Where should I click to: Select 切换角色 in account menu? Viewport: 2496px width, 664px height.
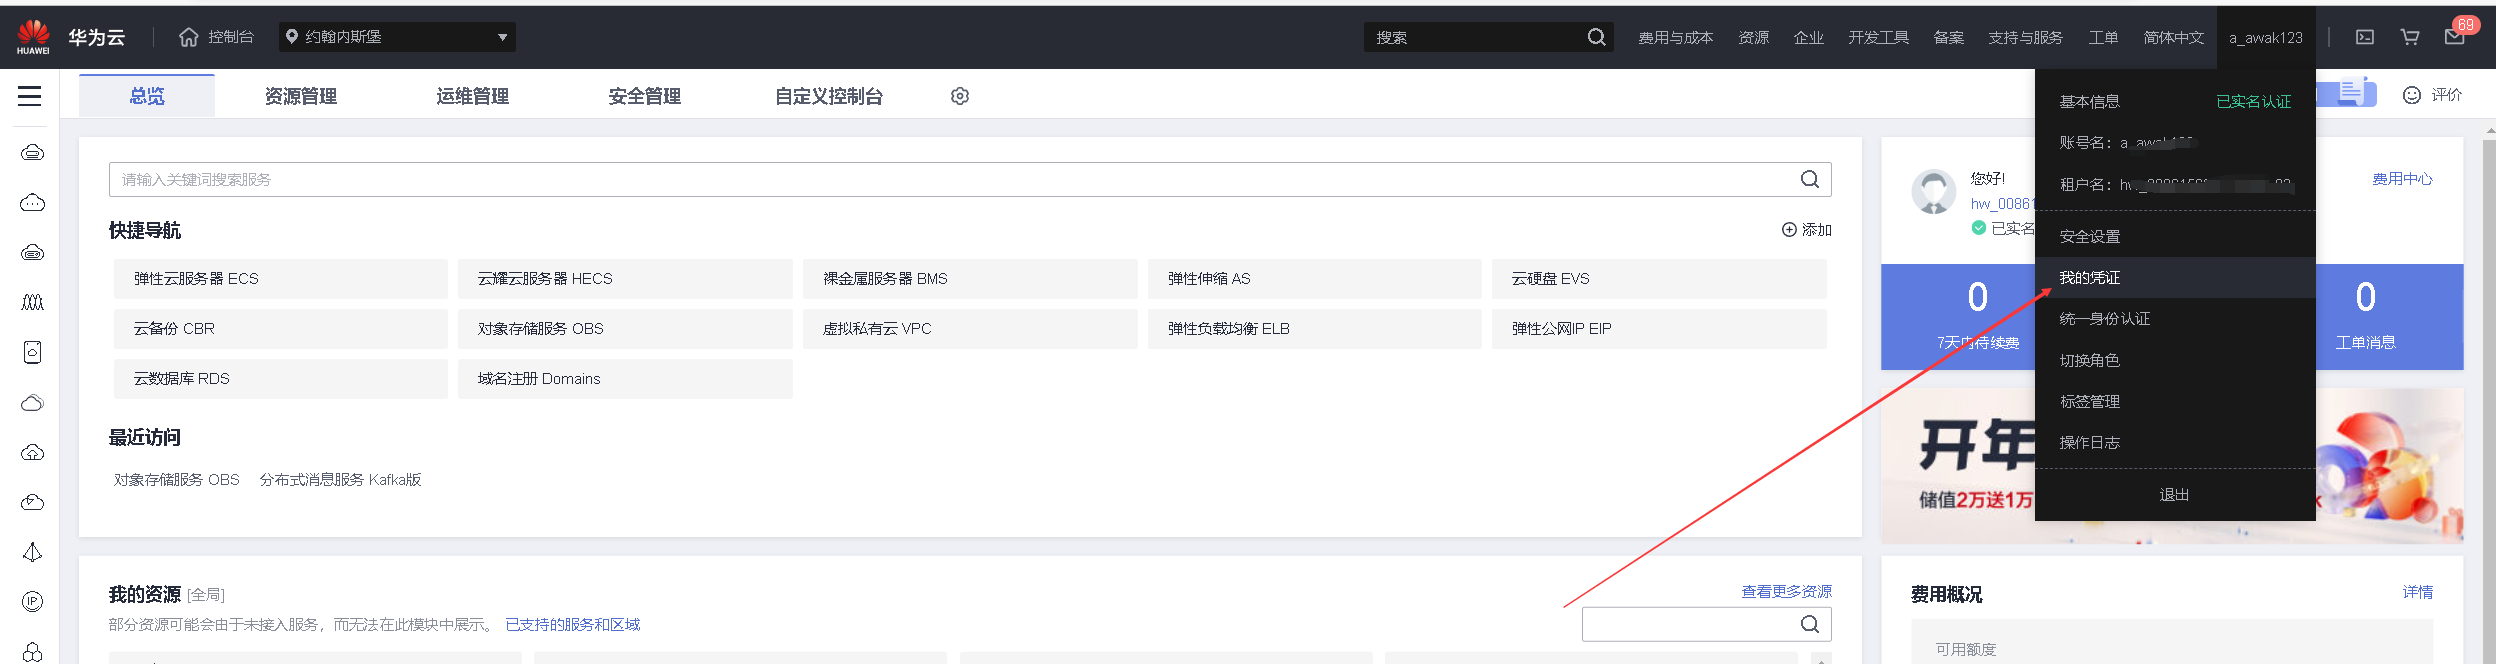pyautogui.click(x=2175, y=361)
